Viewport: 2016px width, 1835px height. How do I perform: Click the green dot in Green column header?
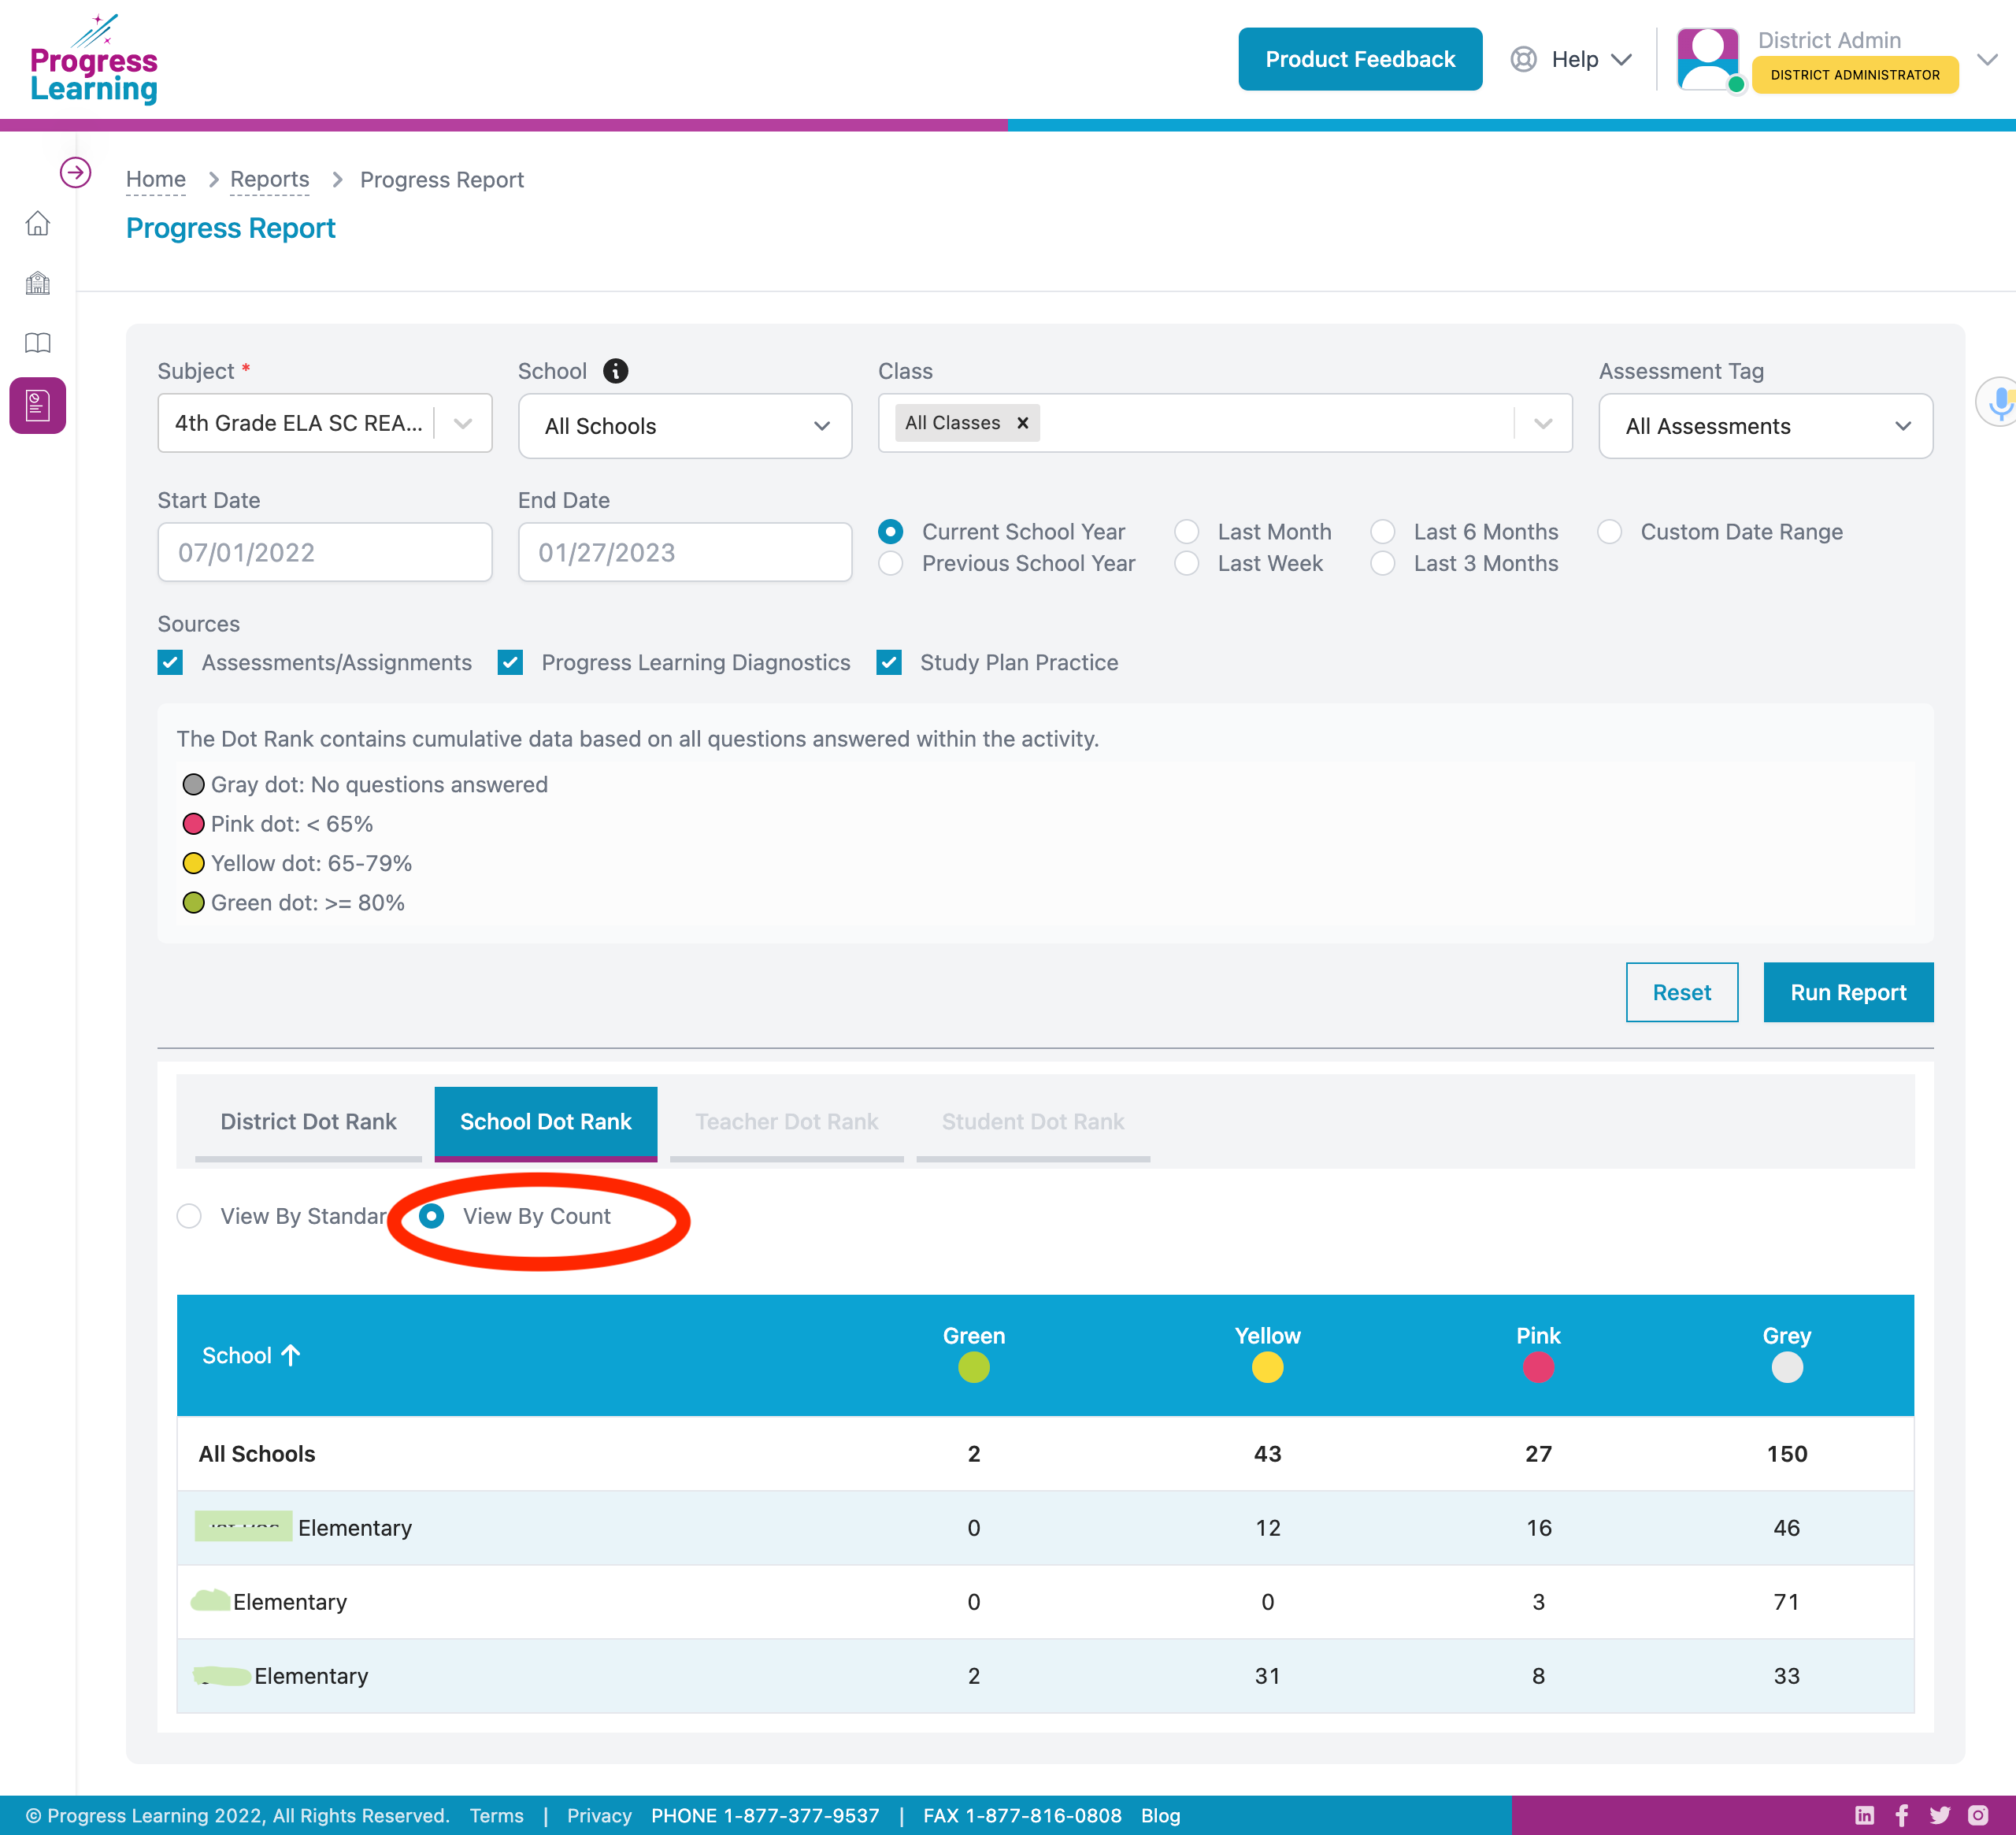974,1367
